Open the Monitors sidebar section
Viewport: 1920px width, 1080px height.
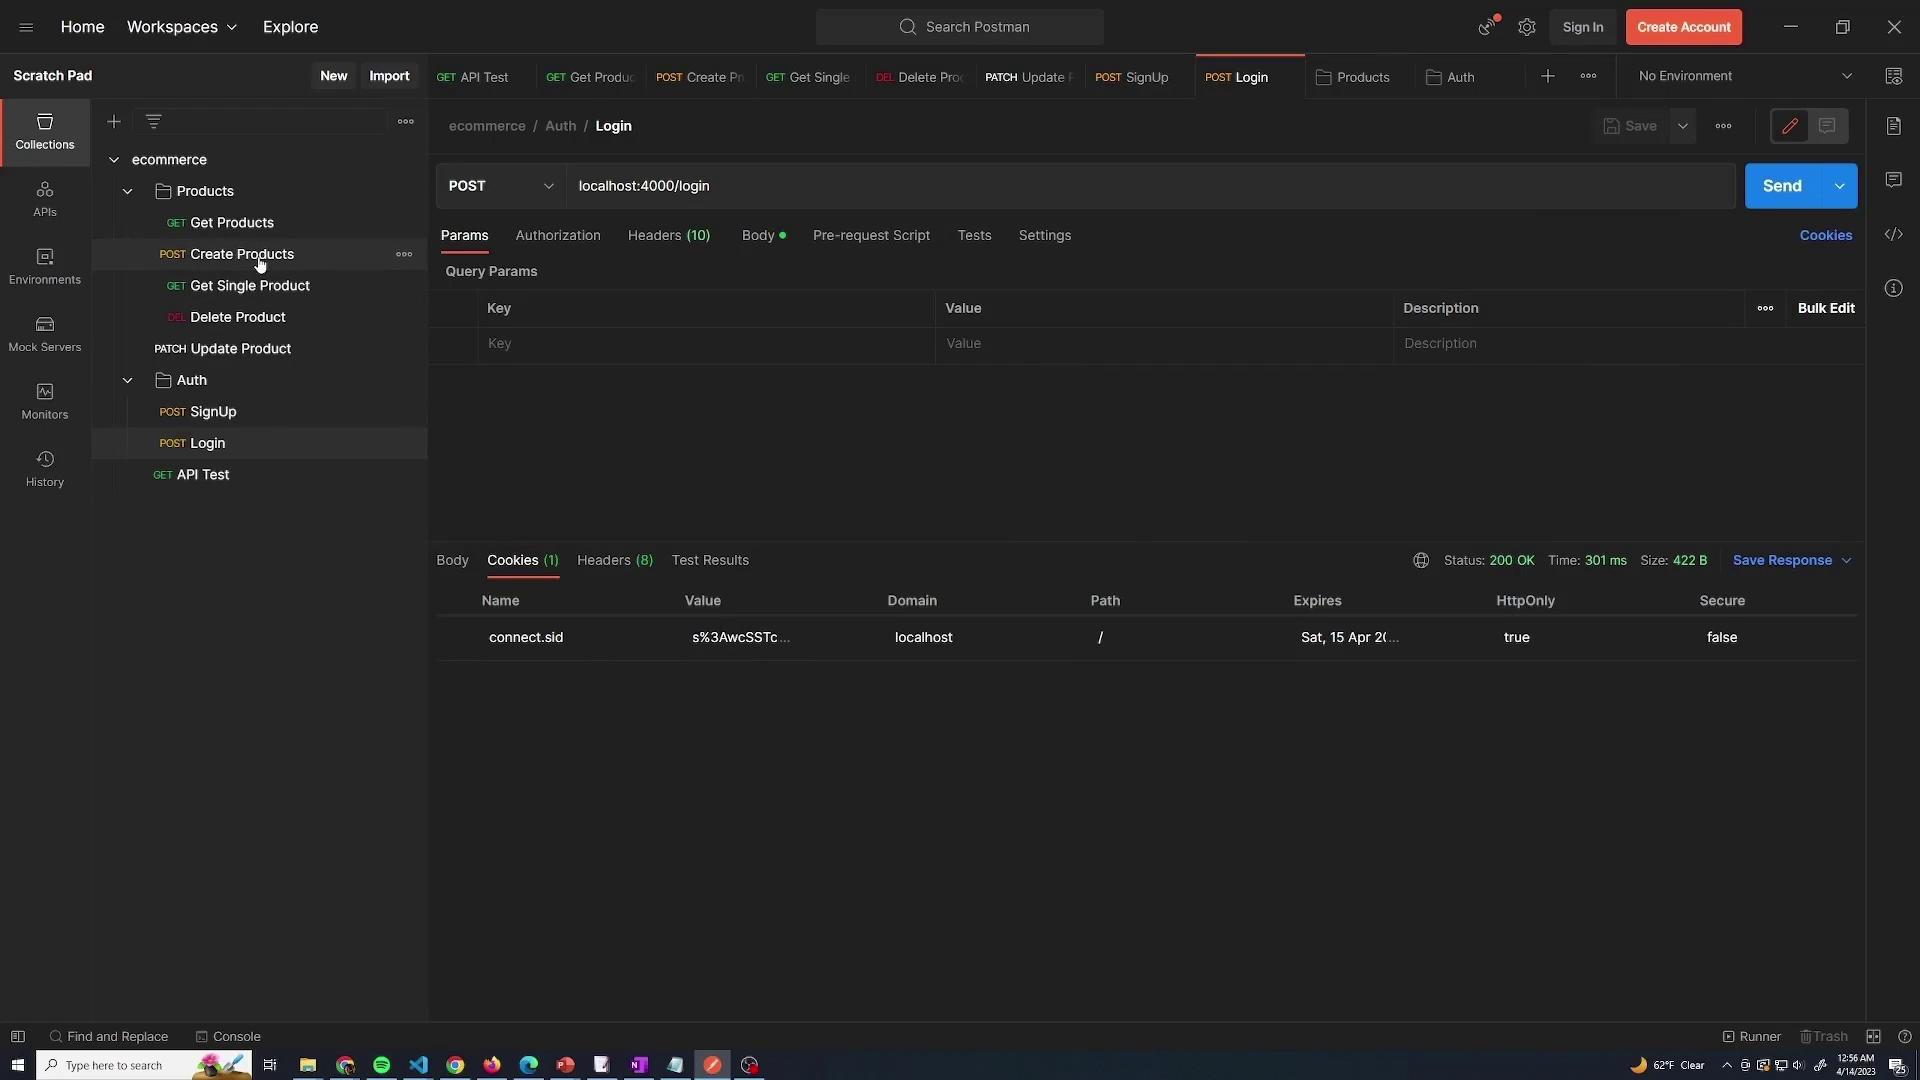click(44, 401)
